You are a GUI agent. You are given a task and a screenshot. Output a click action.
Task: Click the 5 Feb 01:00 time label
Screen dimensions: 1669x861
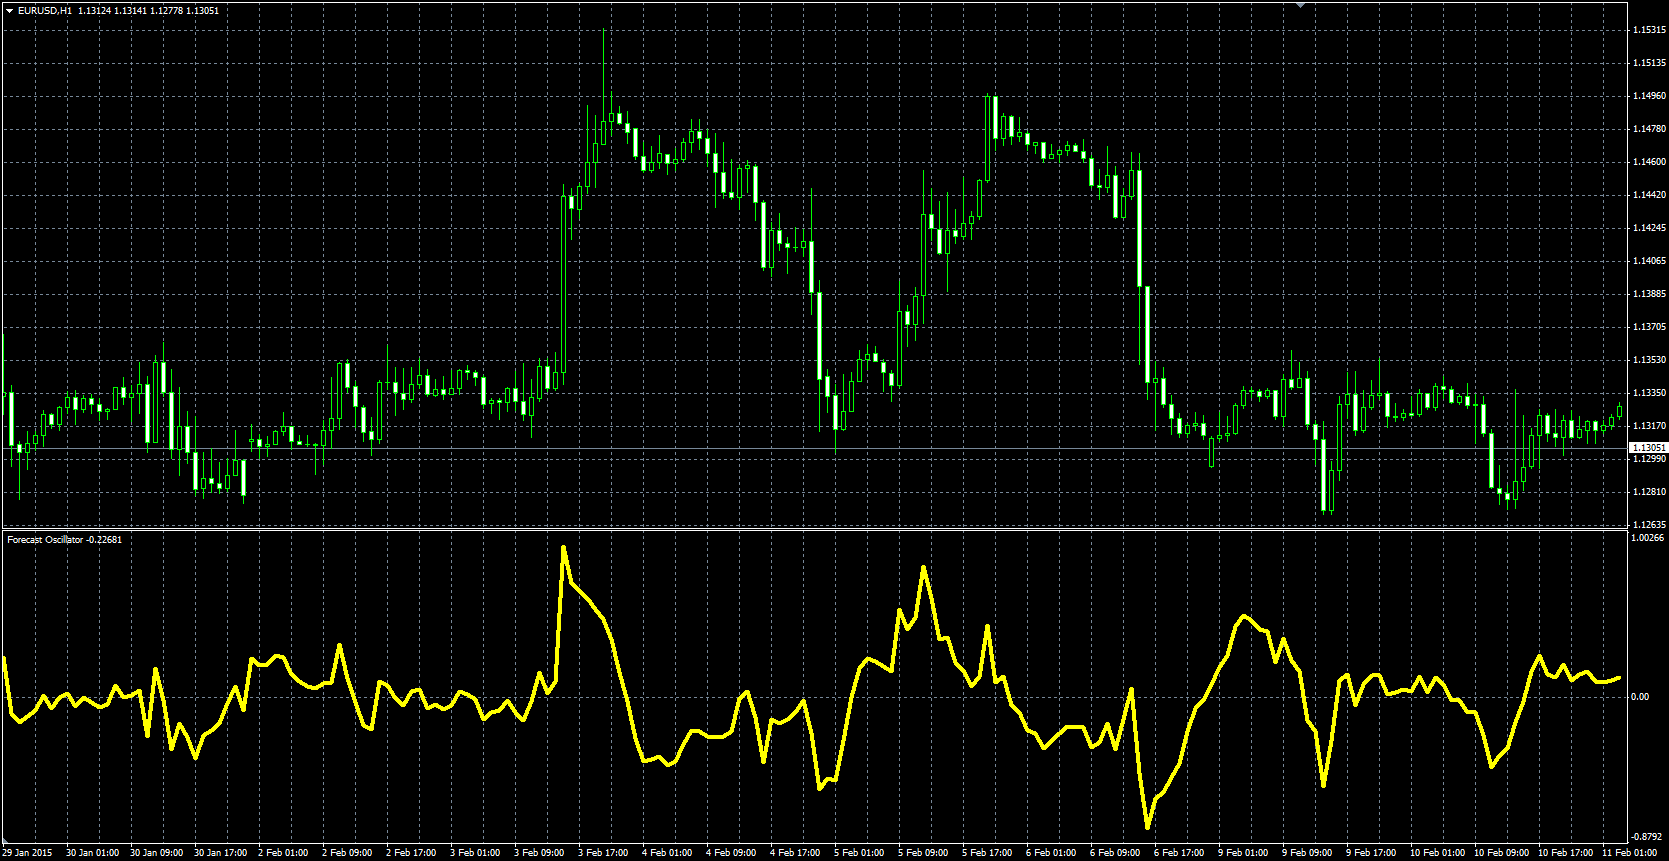click(x=860, y=853)
